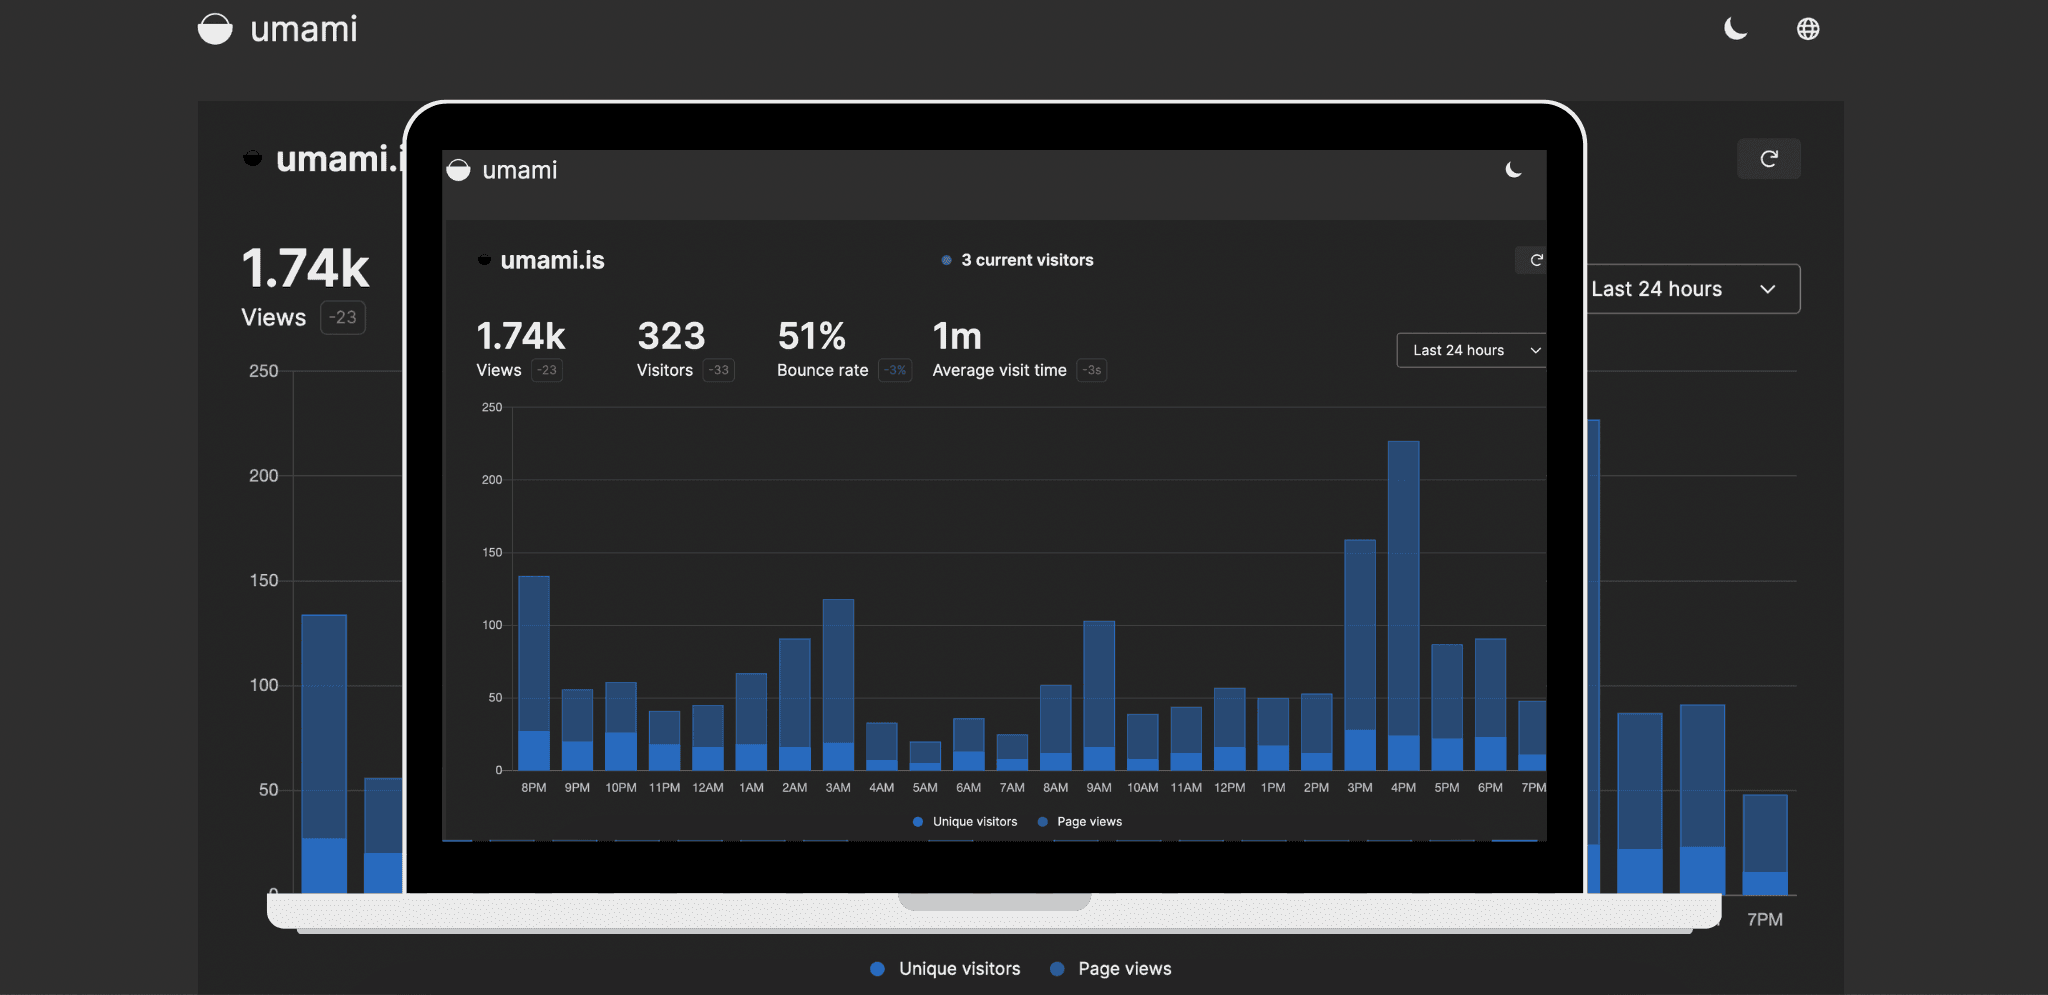Screen dimensions: 2048x995
Task: Click the refresh icon inside the laptop dashboard
Action: (1535, 260)
